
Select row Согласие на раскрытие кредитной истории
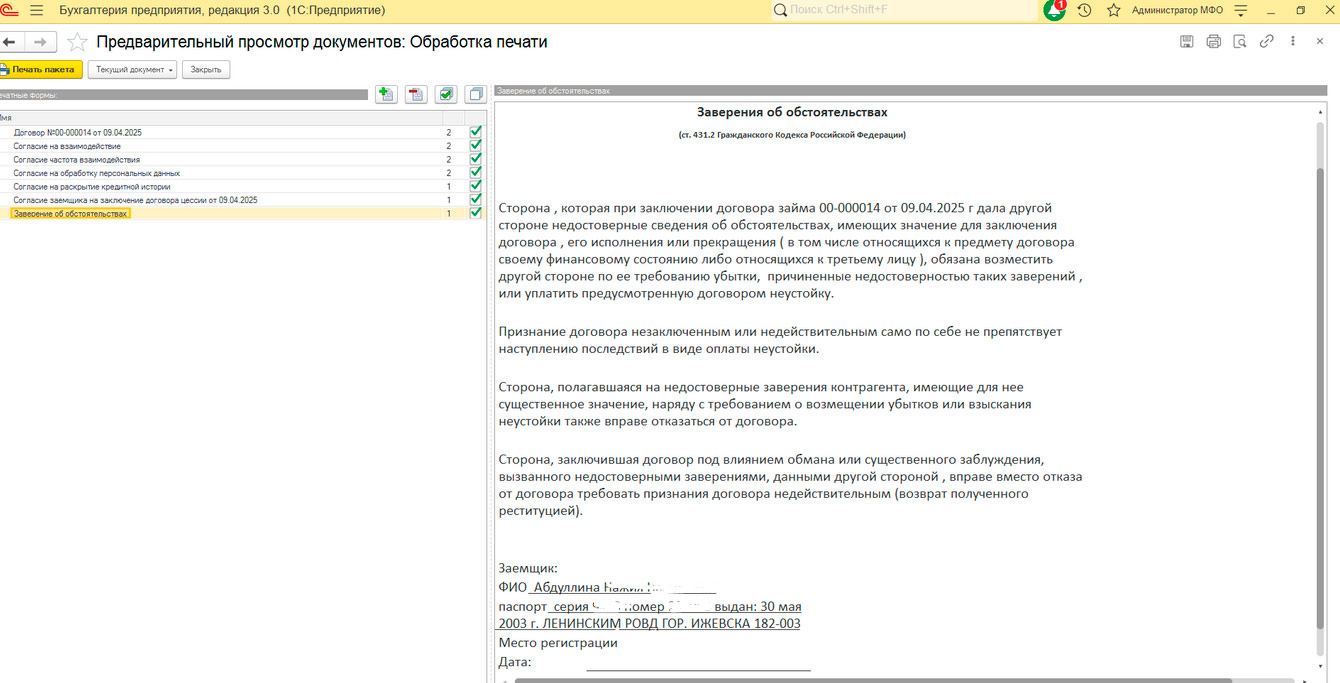(x=243, y=186)
